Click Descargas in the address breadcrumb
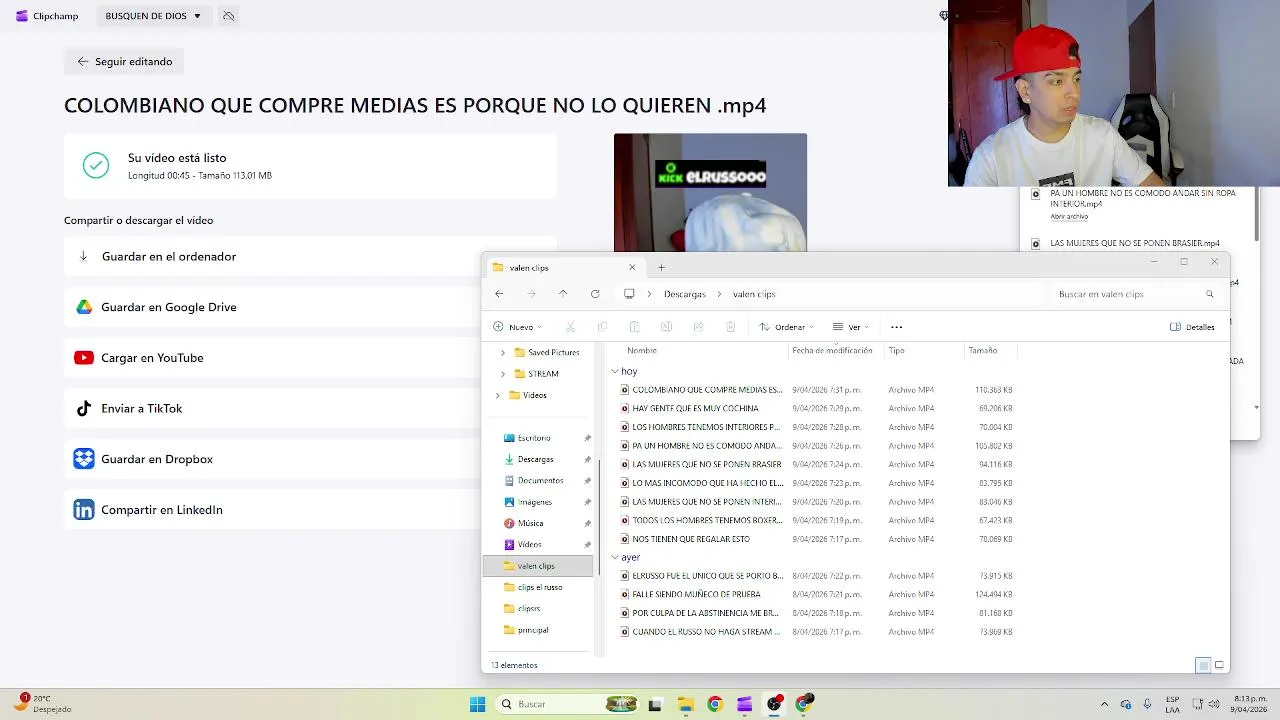The image size is (1280, 720). coord(684,294)
